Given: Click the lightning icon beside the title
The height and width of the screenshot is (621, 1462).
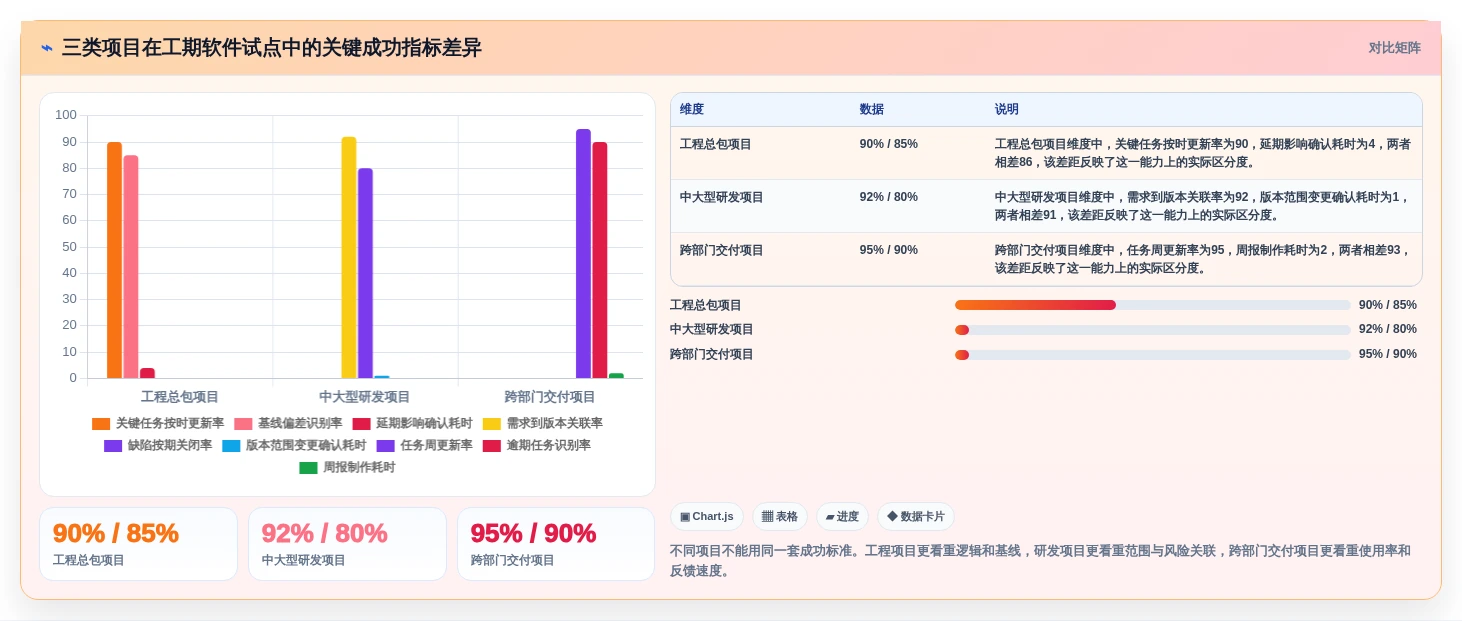Looking at the screenshot, I should pos(47,48).
